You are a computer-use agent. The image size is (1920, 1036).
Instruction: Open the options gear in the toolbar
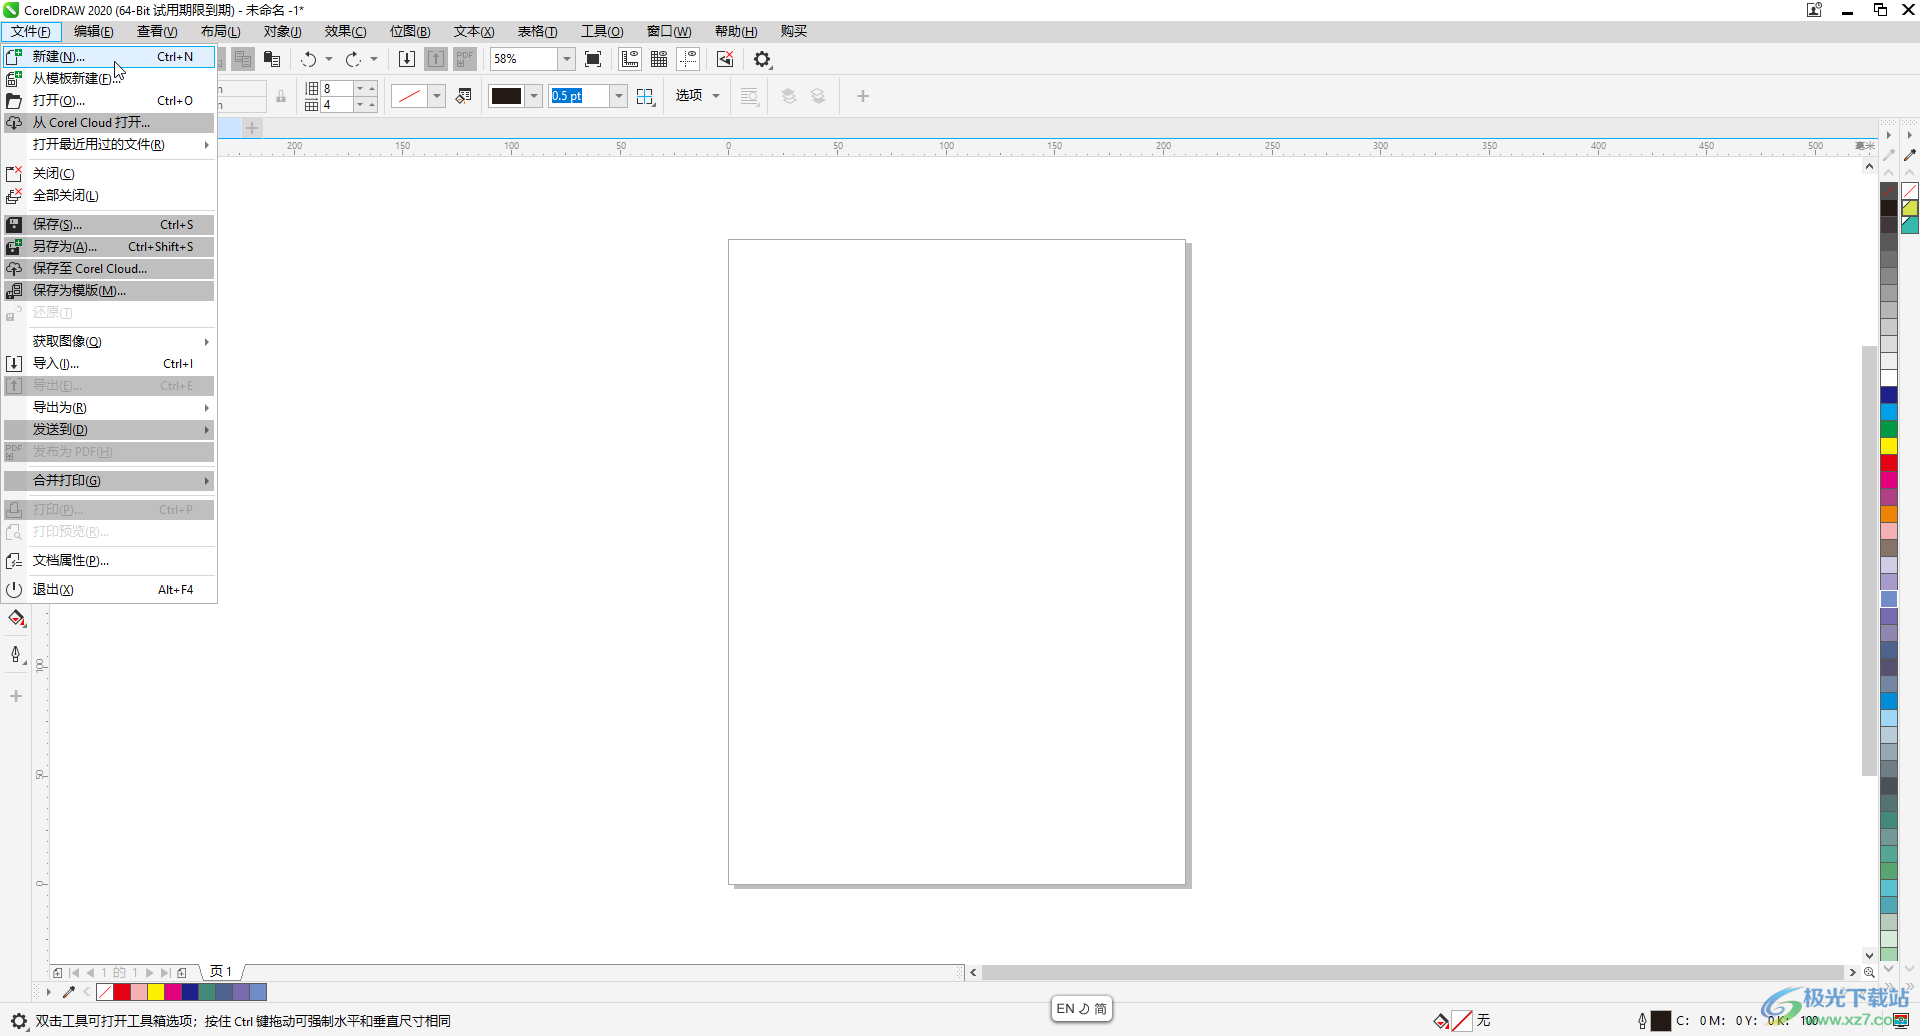763,59
